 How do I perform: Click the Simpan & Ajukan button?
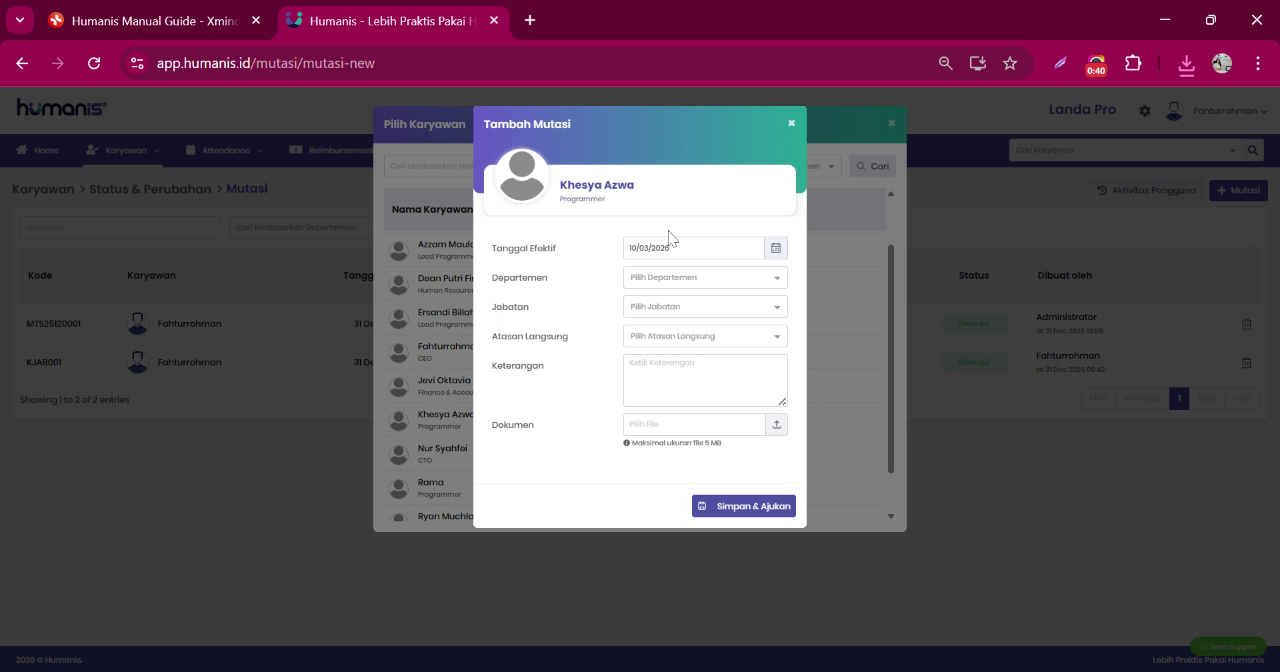coord(744,506)
